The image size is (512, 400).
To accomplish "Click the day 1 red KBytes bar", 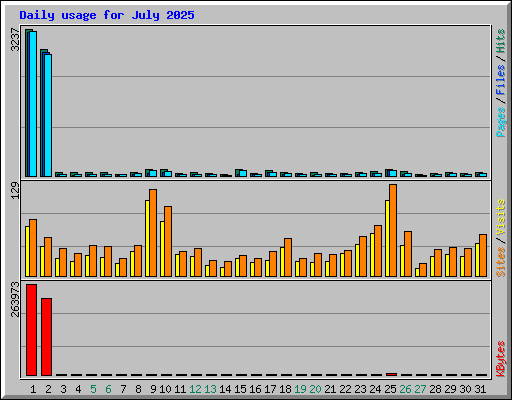I will (x=31, y=330).
